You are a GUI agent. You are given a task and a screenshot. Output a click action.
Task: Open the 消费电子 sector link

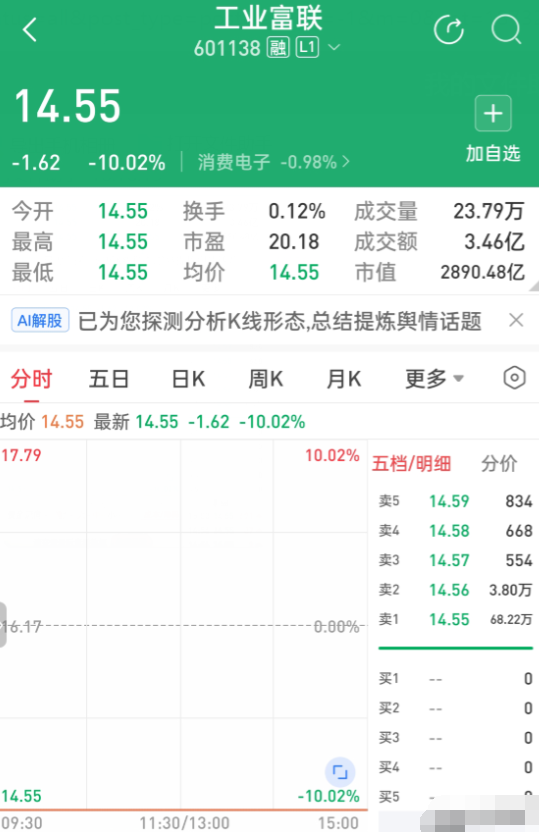click(273, 162)
